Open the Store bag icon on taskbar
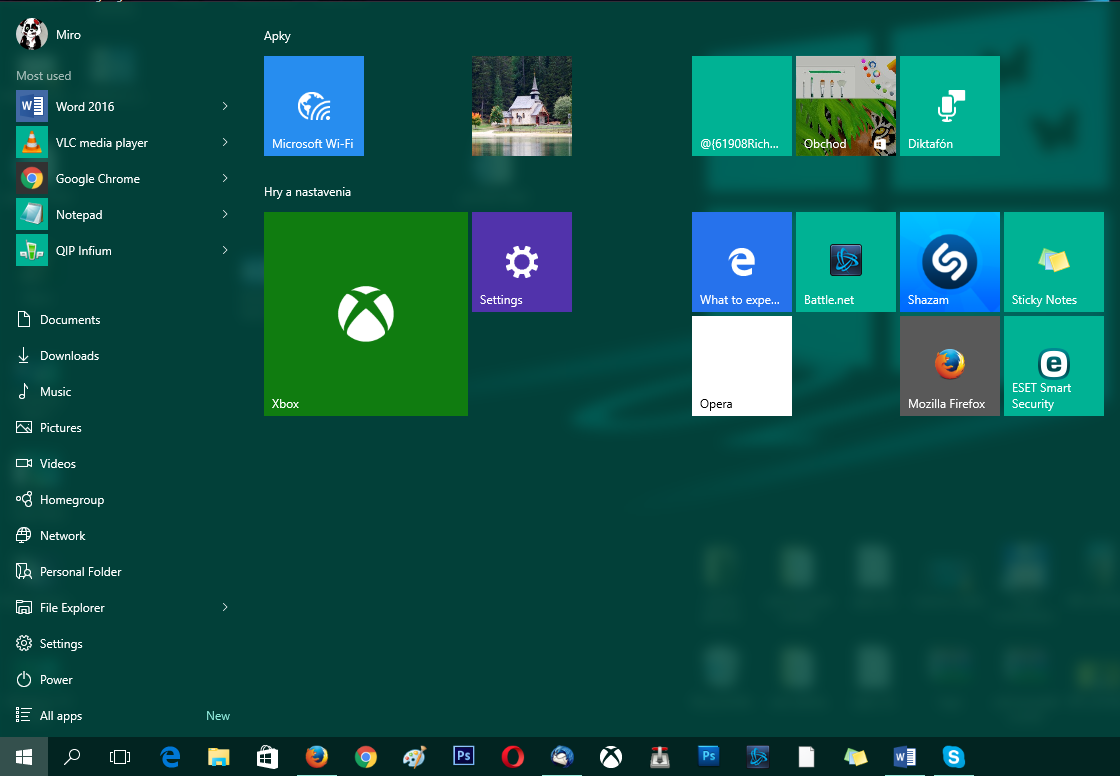 point(267,756)
